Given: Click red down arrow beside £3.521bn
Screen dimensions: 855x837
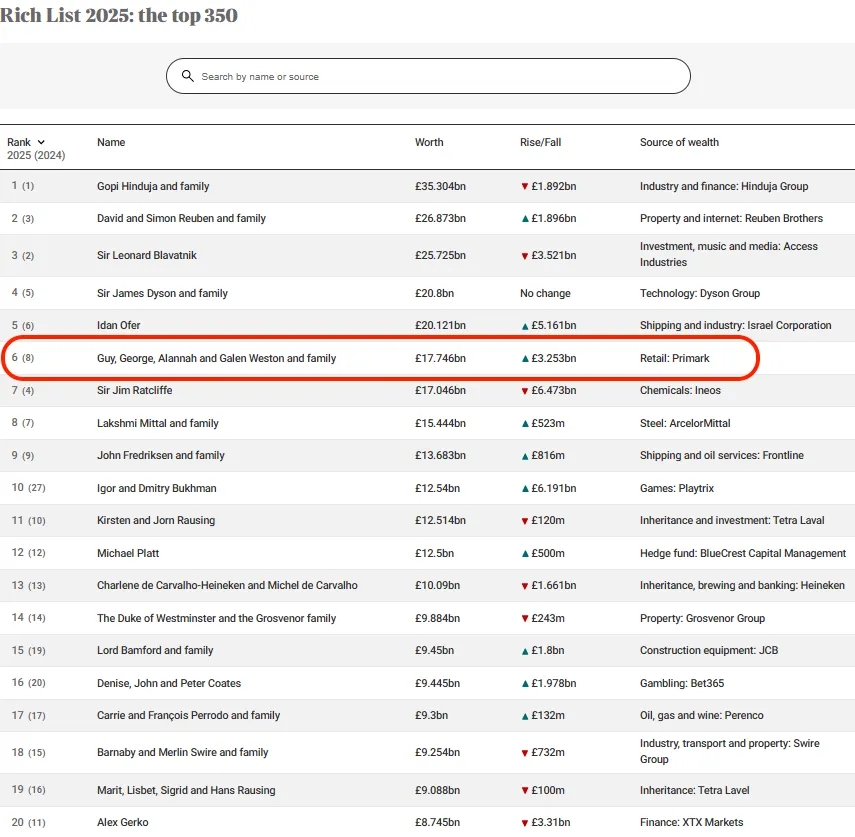Looking at the screenshot, I should (524, 256).
